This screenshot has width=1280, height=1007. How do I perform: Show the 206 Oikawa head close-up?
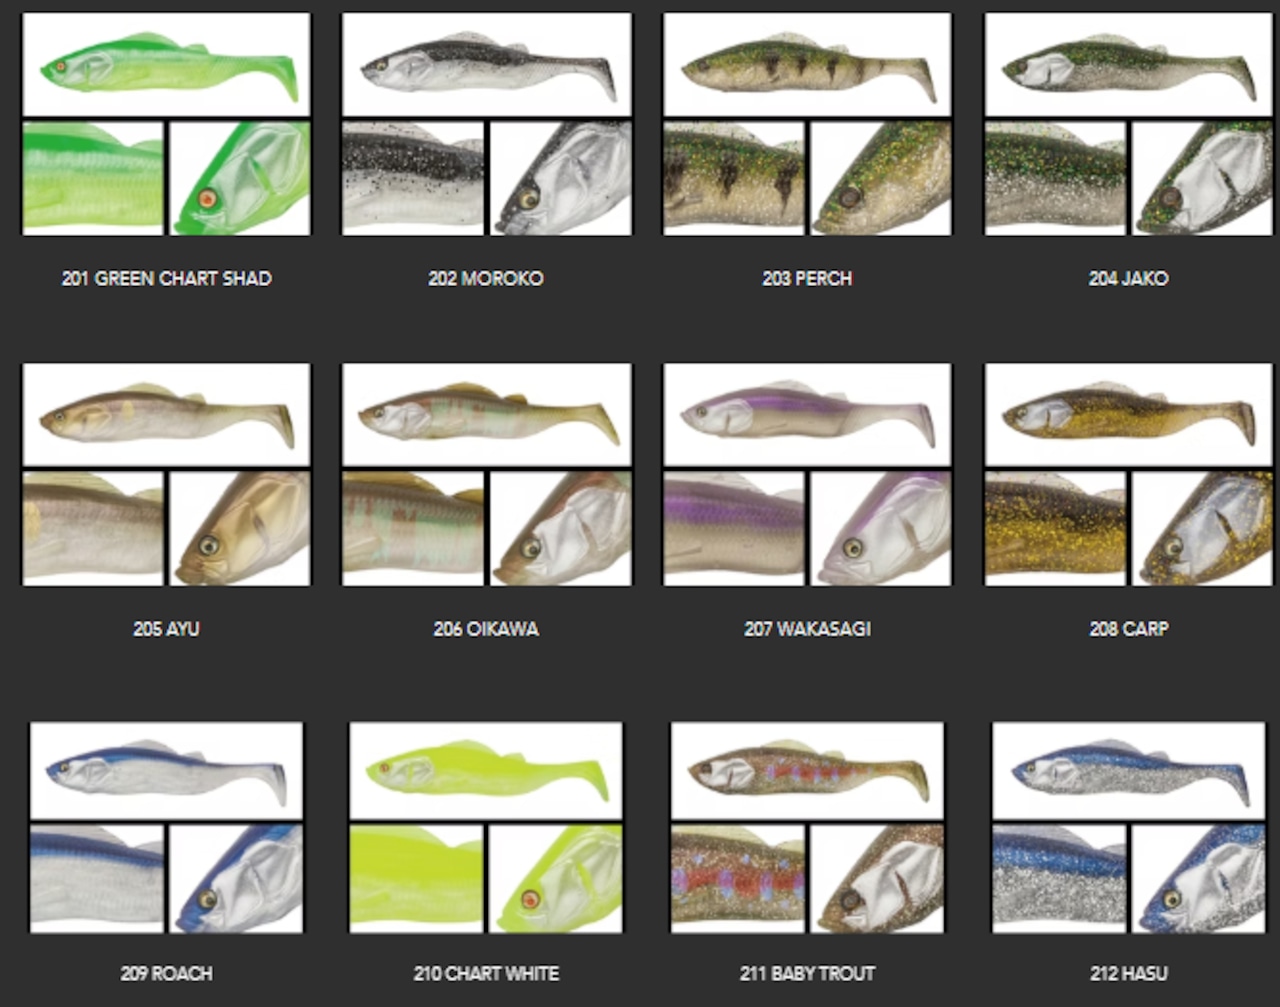pos(561,529)
